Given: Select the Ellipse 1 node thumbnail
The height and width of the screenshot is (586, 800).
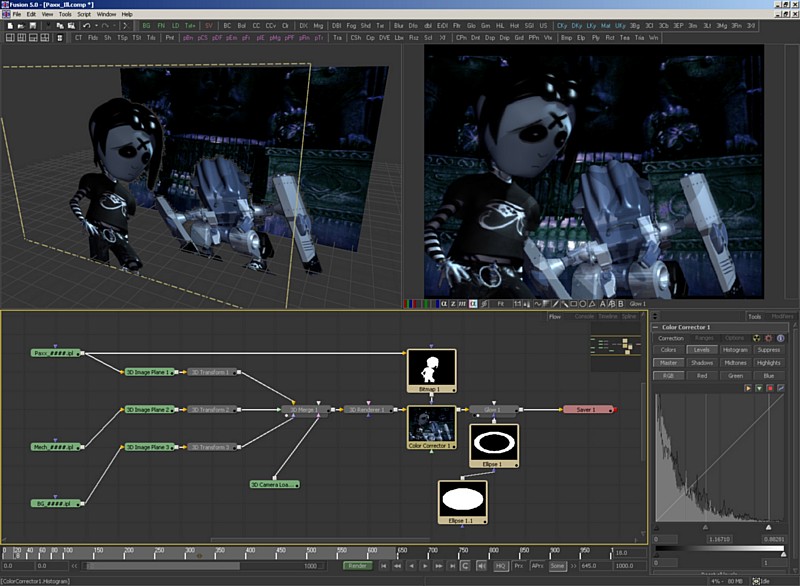Looking at the screenshot, I should tap(493, 446).
